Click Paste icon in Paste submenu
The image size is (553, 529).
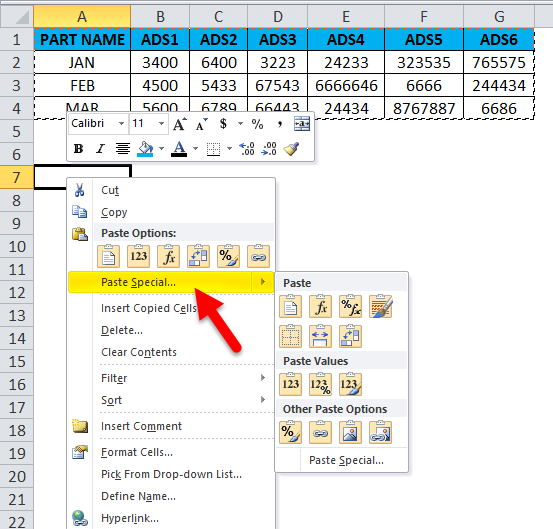290,306
